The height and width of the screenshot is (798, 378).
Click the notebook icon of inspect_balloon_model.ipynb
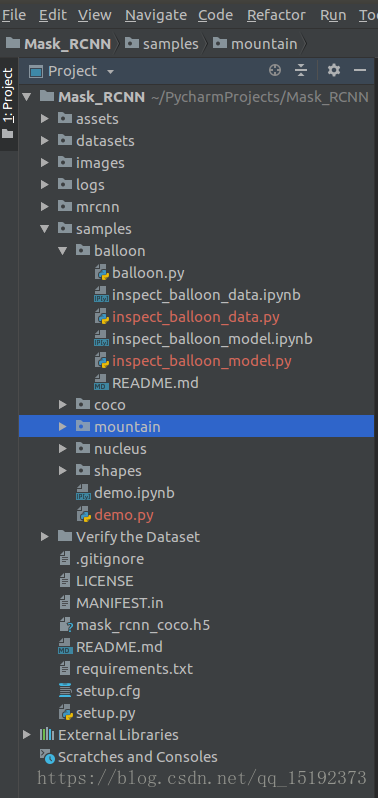pos(101,339)
